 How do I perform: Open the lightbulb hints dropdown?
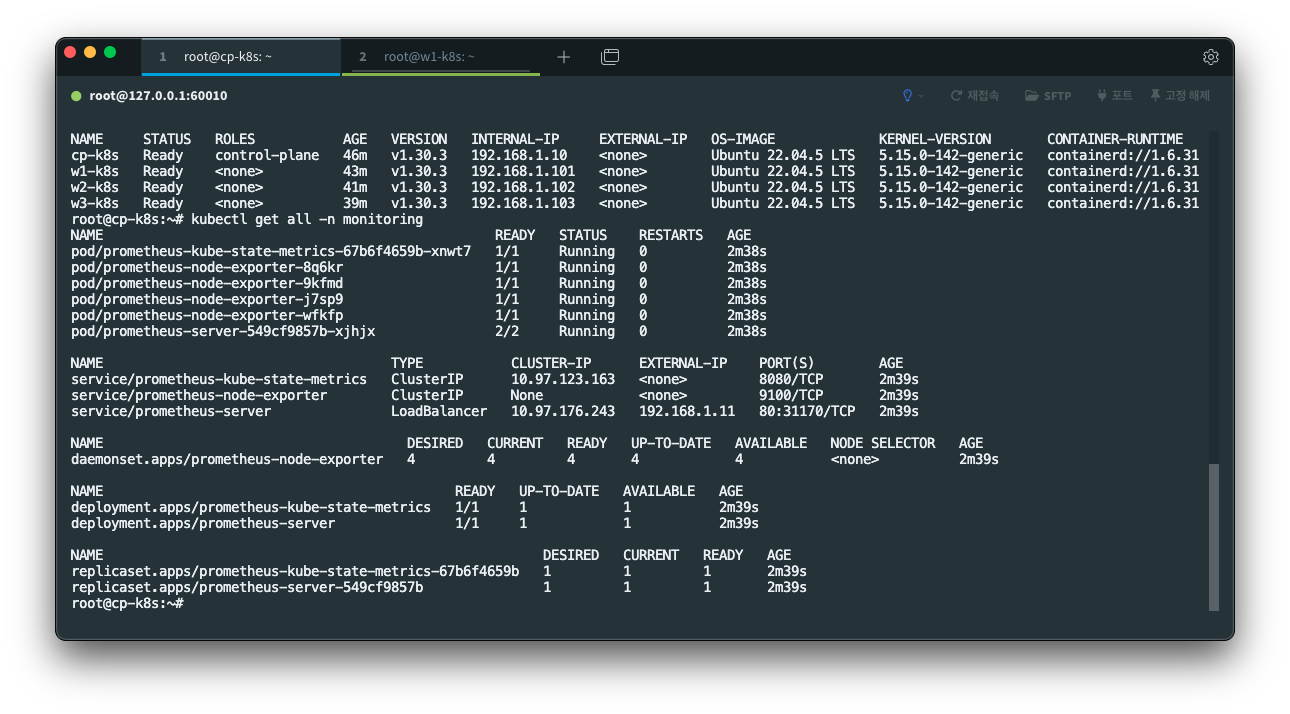pyautogui.click(x=913, y=96)
